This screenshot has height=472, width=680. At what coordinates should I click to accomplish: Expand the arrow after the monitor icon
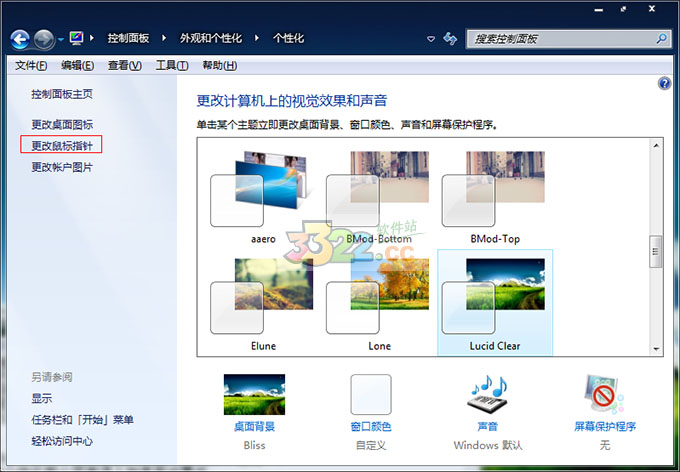[x=92, y=38]
